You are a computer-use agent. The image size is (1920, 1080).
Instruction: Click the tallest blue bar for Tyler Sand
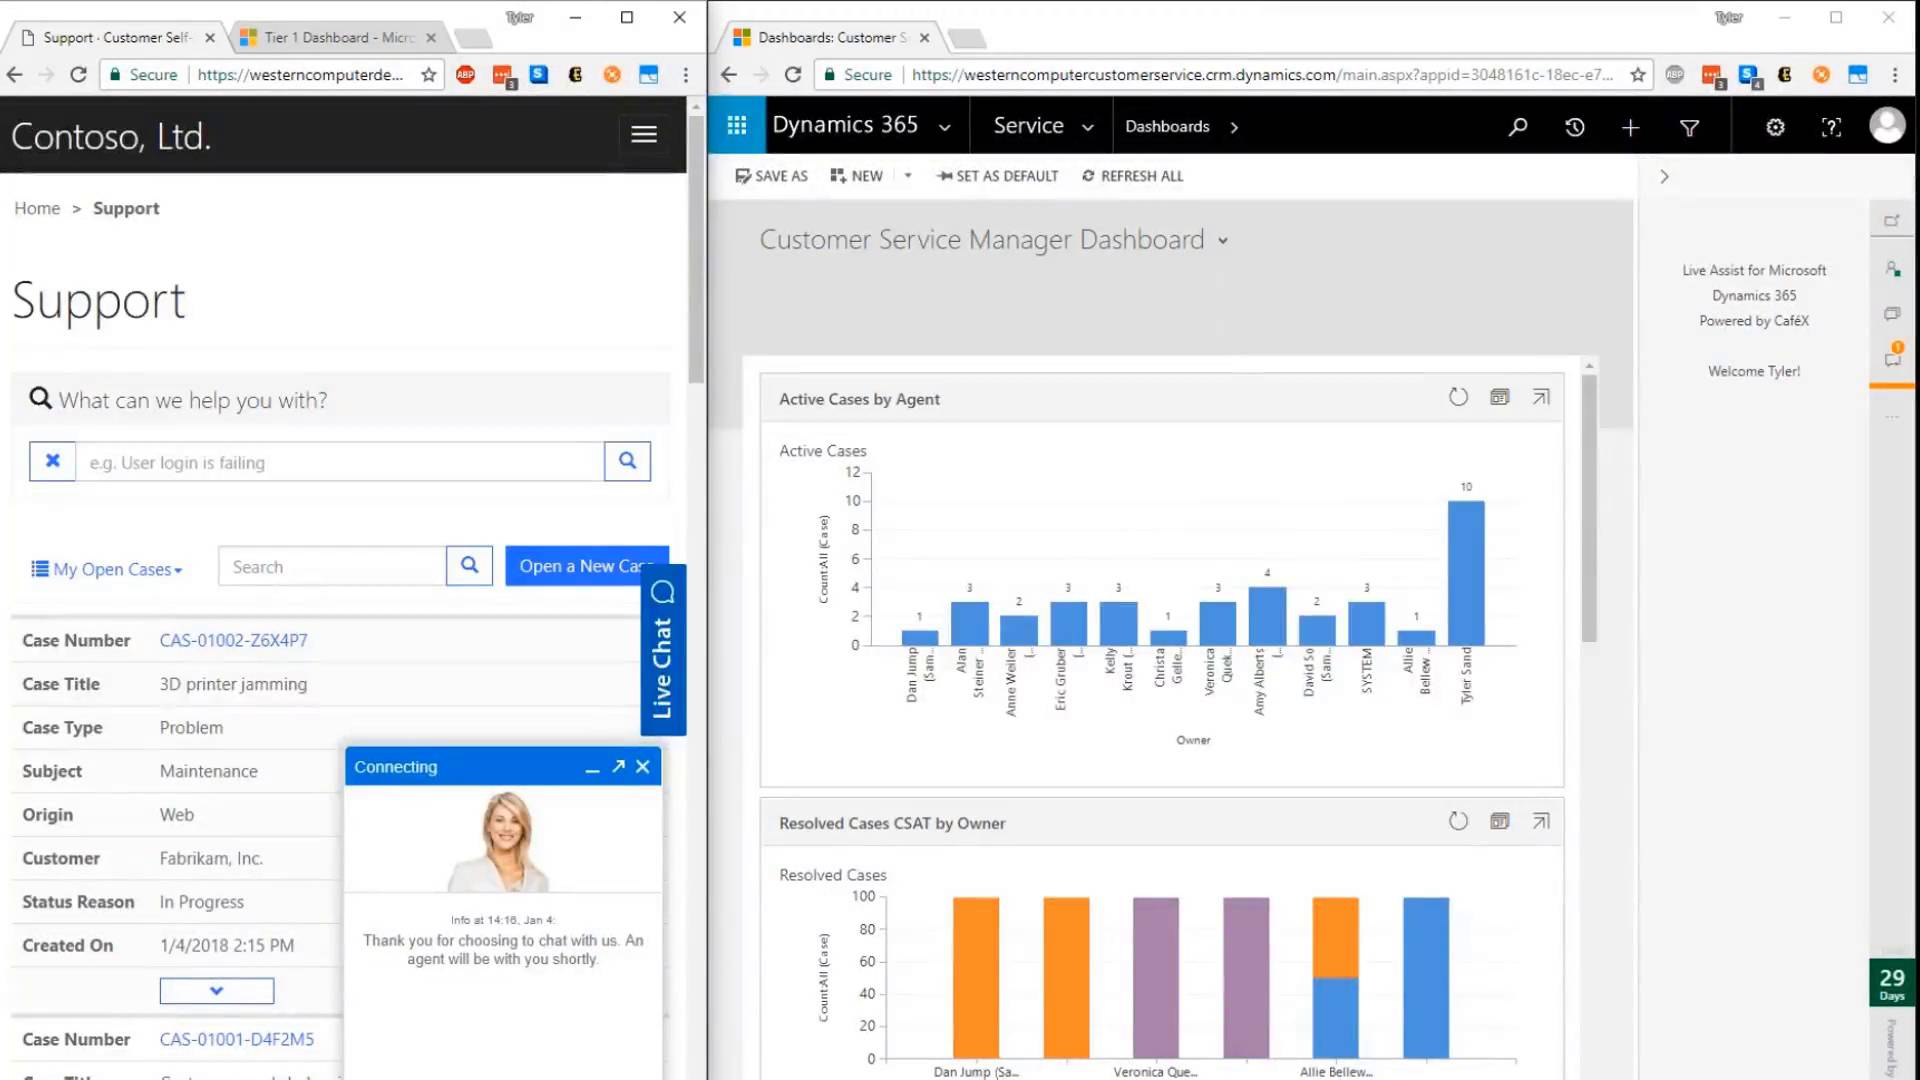[x=1465, y=570]
